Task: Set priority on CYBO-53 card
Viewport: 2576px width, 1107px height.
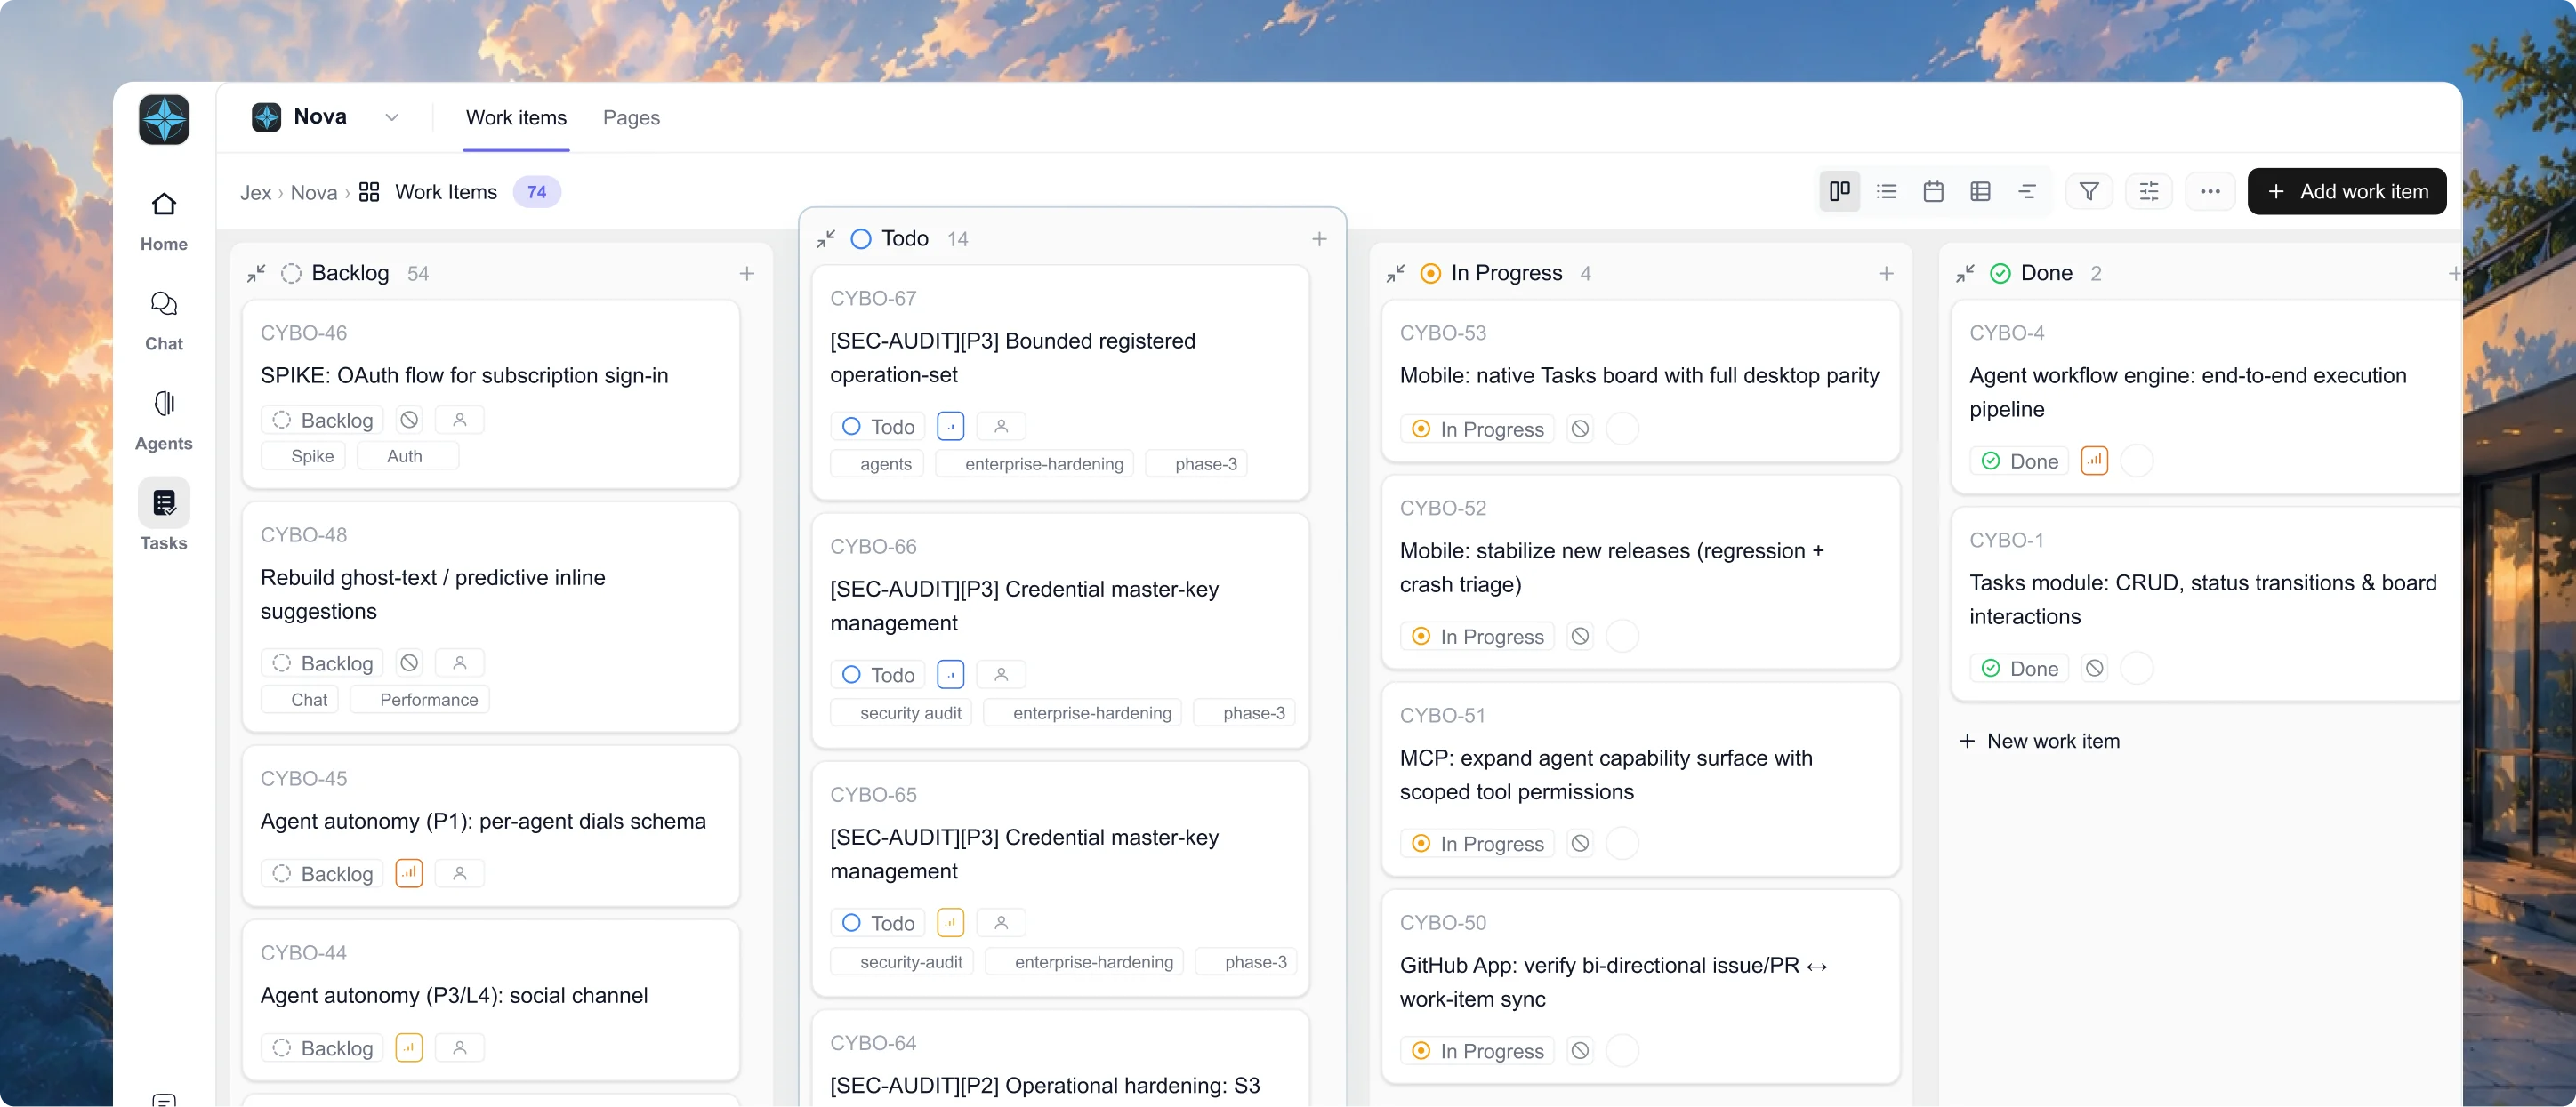Action: coord(1580,429)
